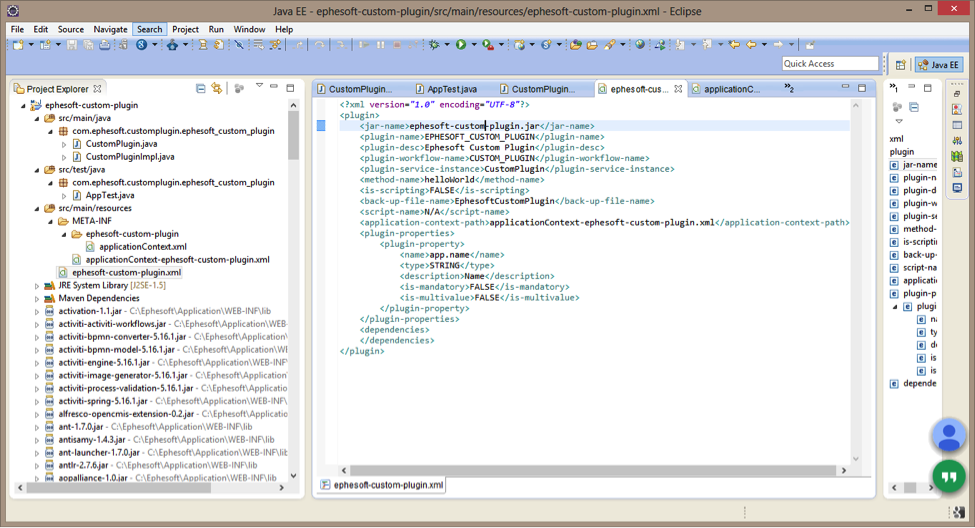This screenshot has width=975, height=528.
Task: Open the Run button dropdown arrow
Action: point(474,45)
